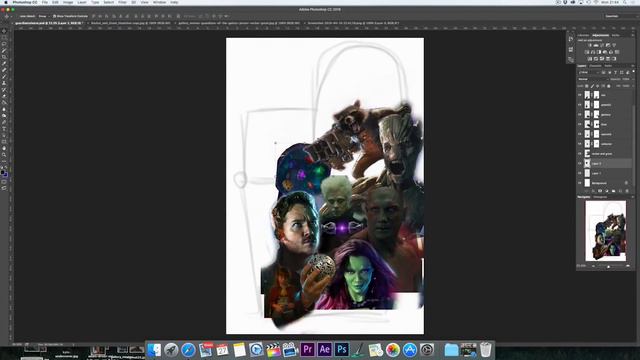
Task: Open Adobe After Effects from the dock
Action: (324, 349)
